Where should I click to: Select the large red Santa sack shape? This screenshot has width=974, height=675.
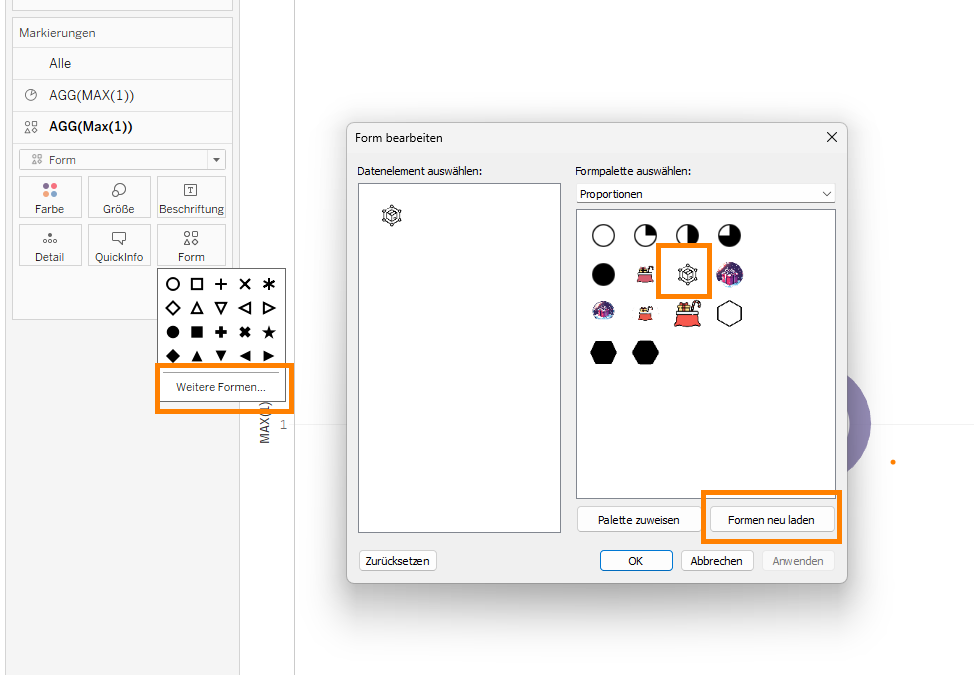pyautogui.click(x=687, y=314)
